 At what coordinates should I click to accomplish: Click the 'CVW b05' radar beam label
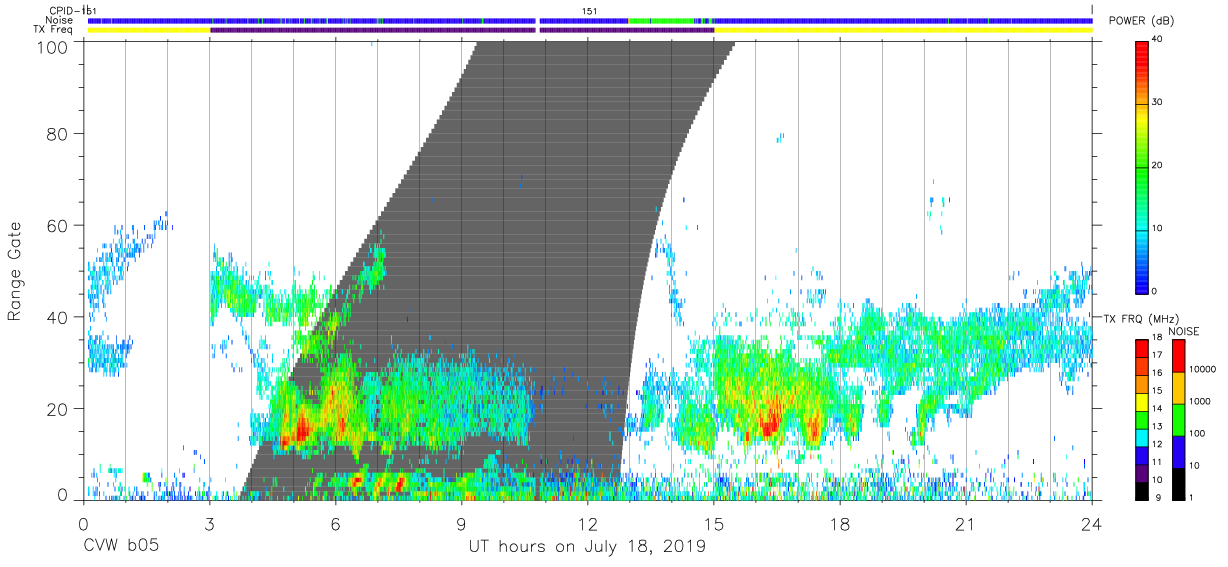(121, 547)
